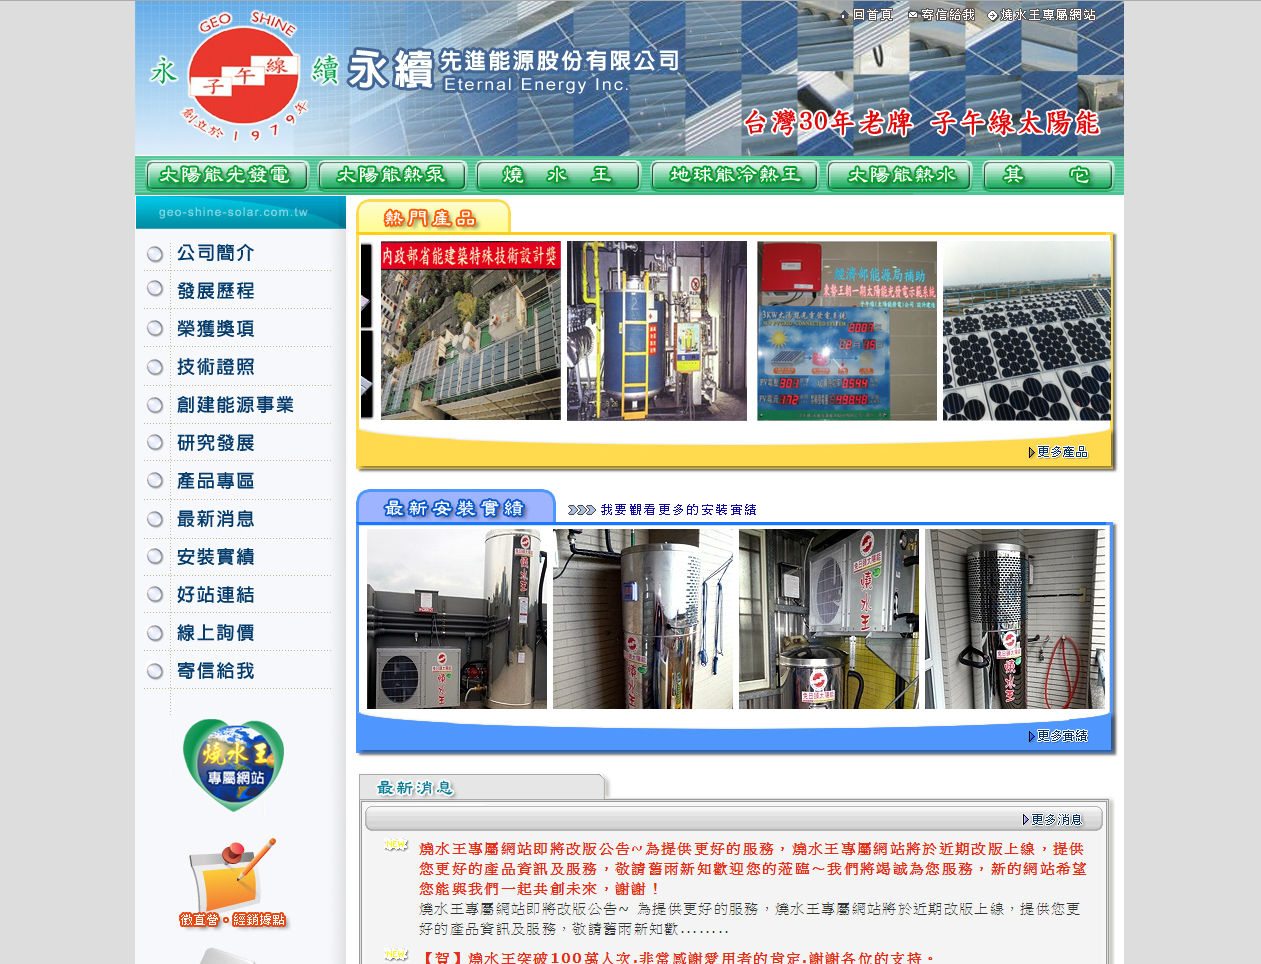Open 太陽能熱水 navigation tab
The height and width of the screenshot is (964, 1261).
click(x=901, y=176)
